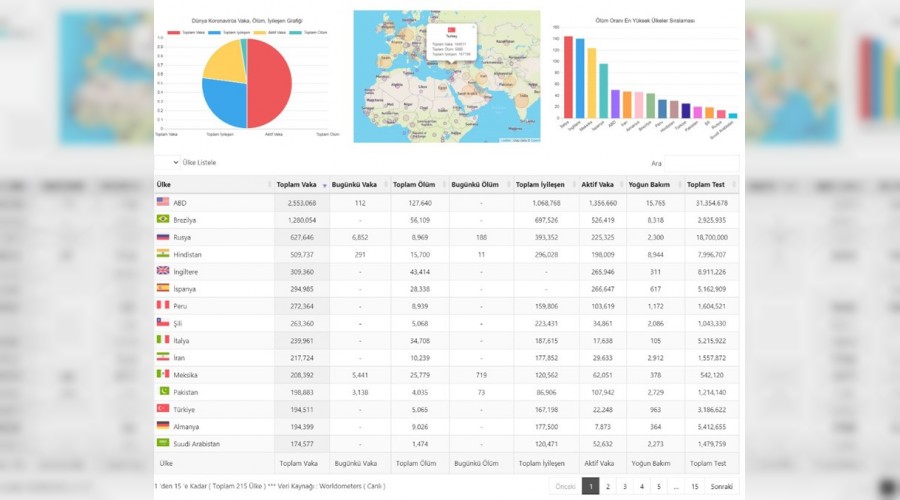
Task: Toggle Toplam Ölüm teal legend swatch
Action: [295, 33]
